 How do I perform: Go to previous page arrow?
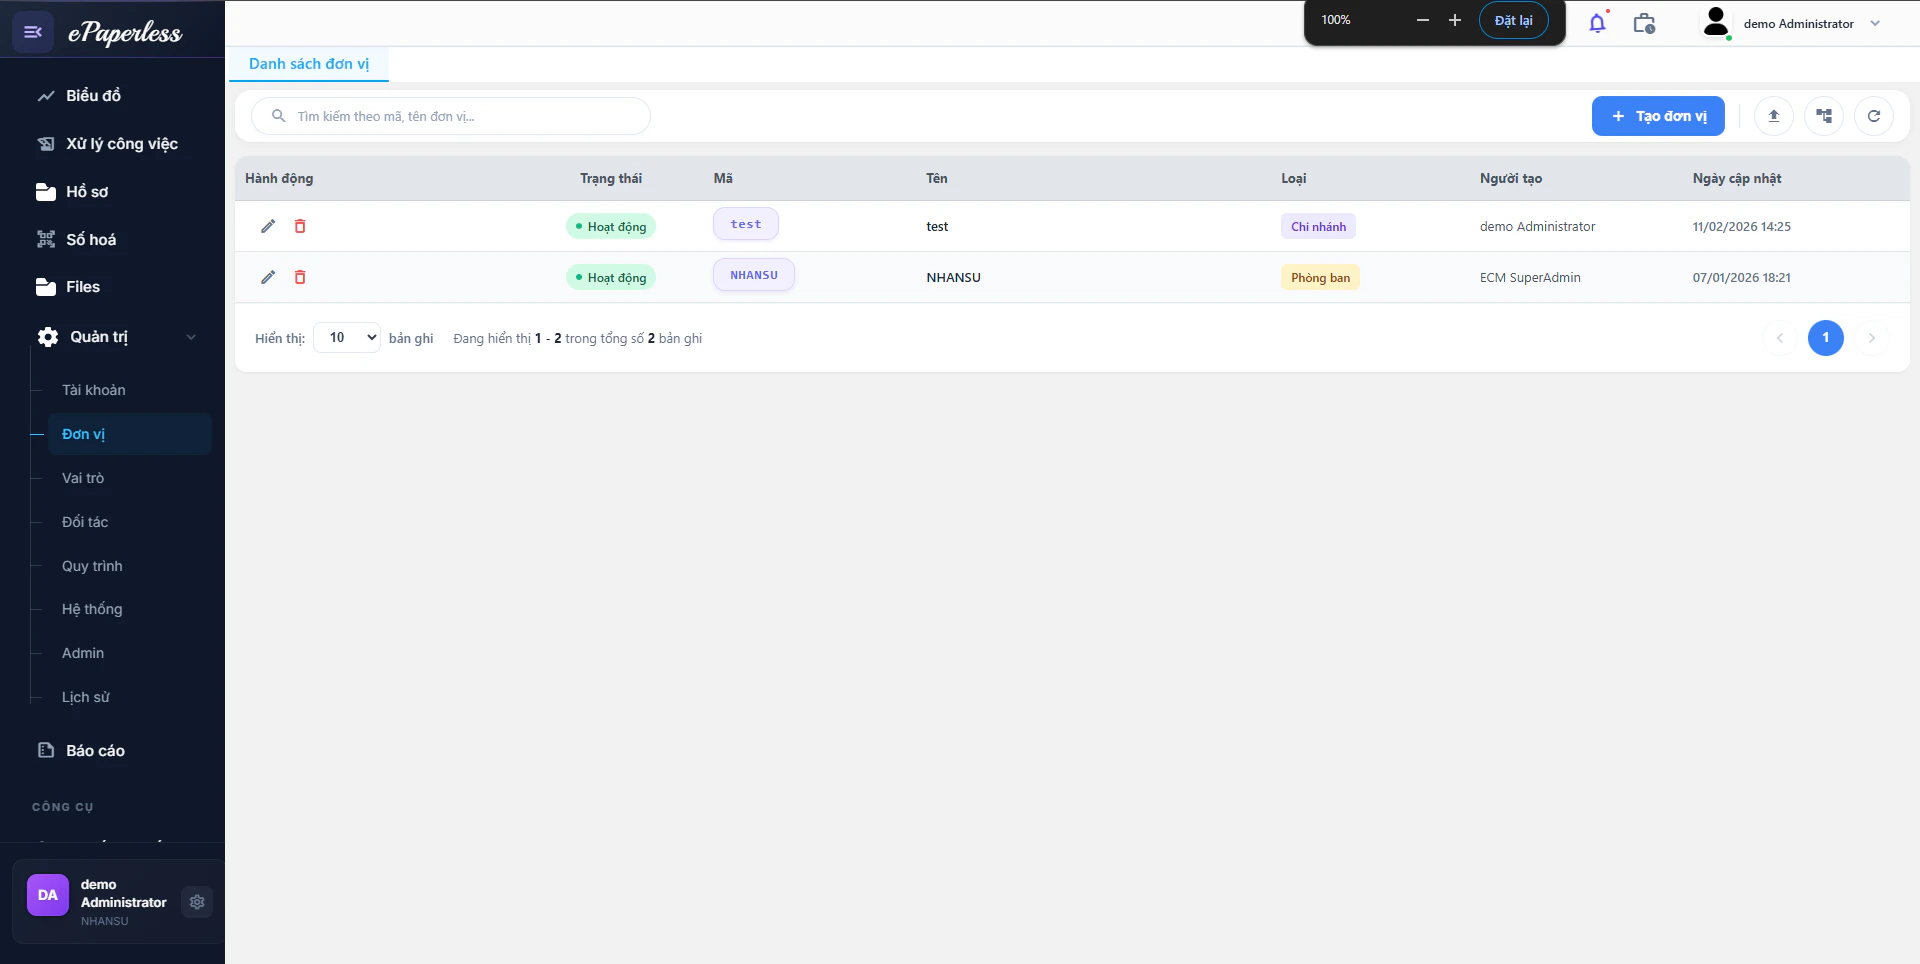tap(1780, 338)
